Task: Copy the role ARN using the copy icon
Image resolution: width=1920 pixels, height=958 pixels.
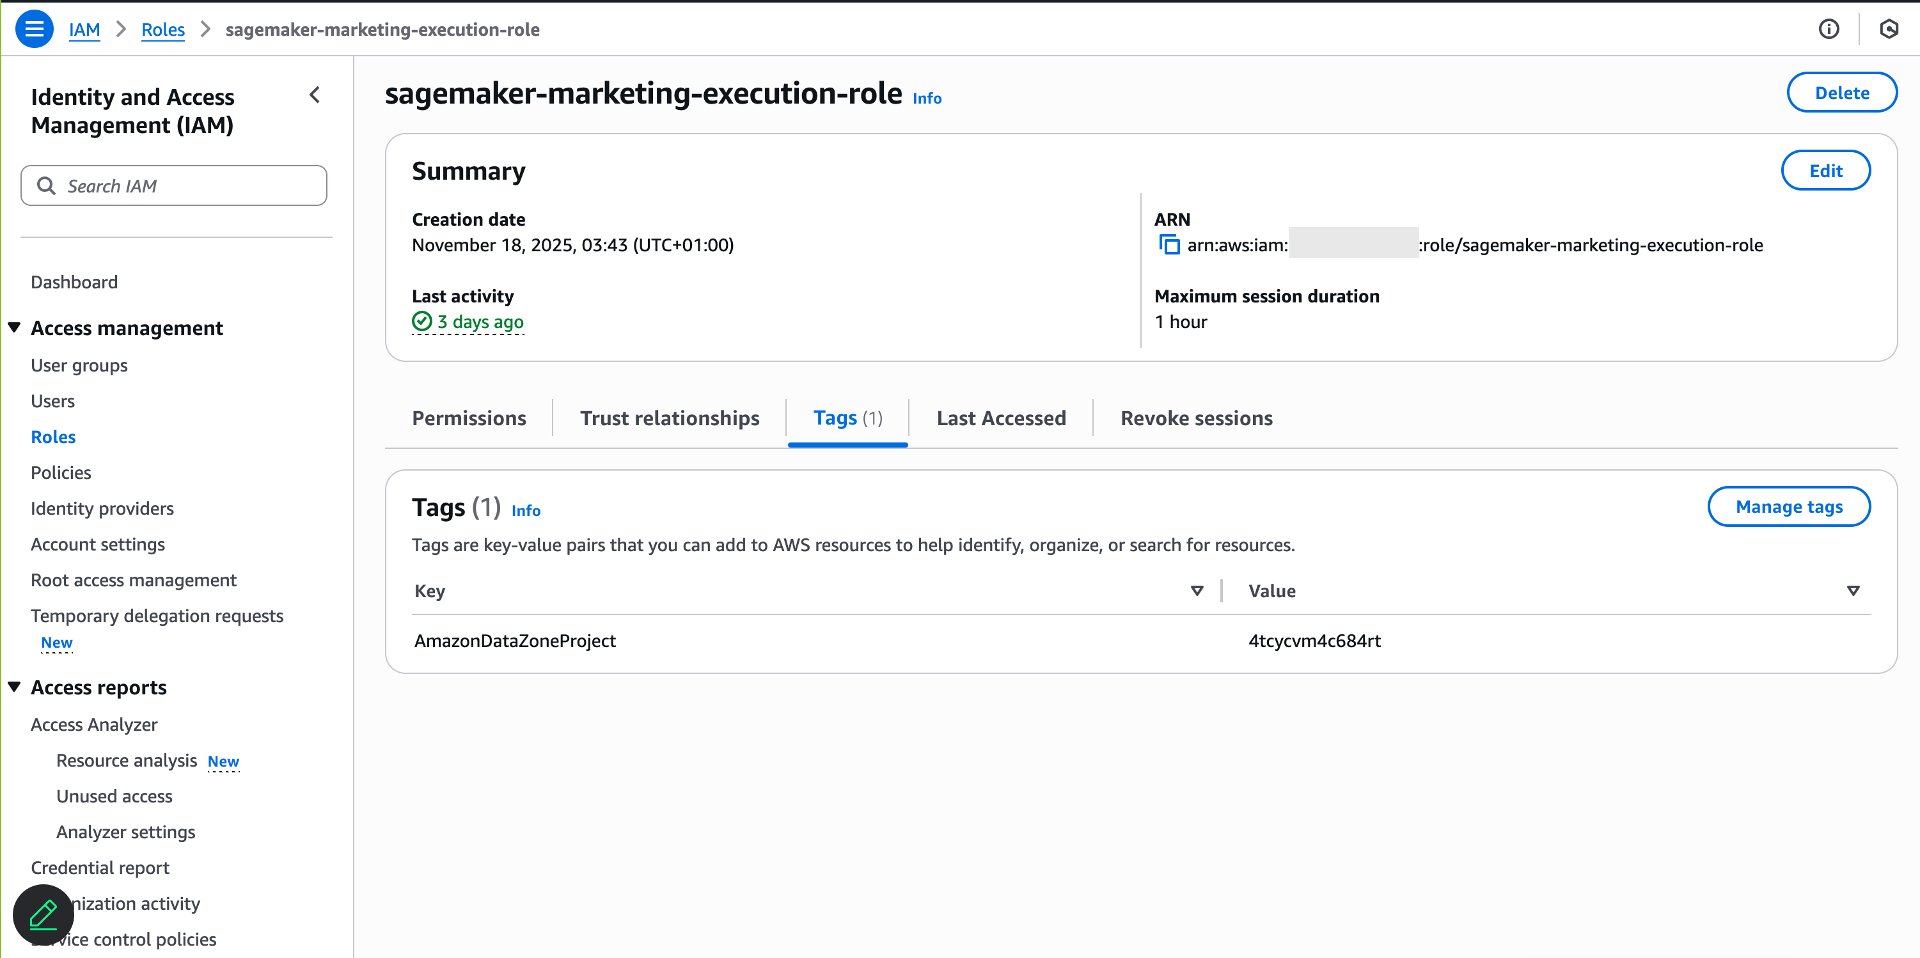Action: coord(1168,244)
